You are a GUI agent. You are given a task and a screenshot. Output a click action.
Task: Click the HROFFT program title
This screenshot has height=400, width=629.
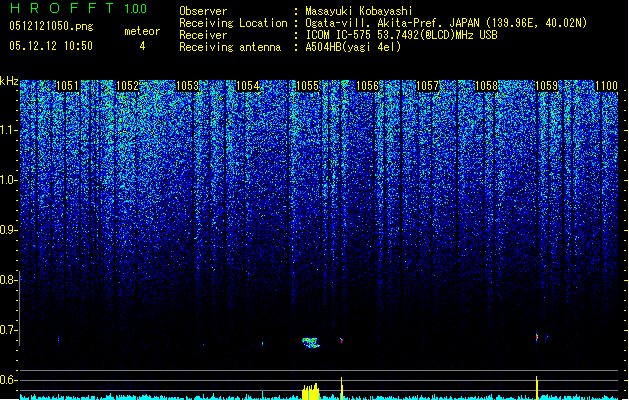62,8
